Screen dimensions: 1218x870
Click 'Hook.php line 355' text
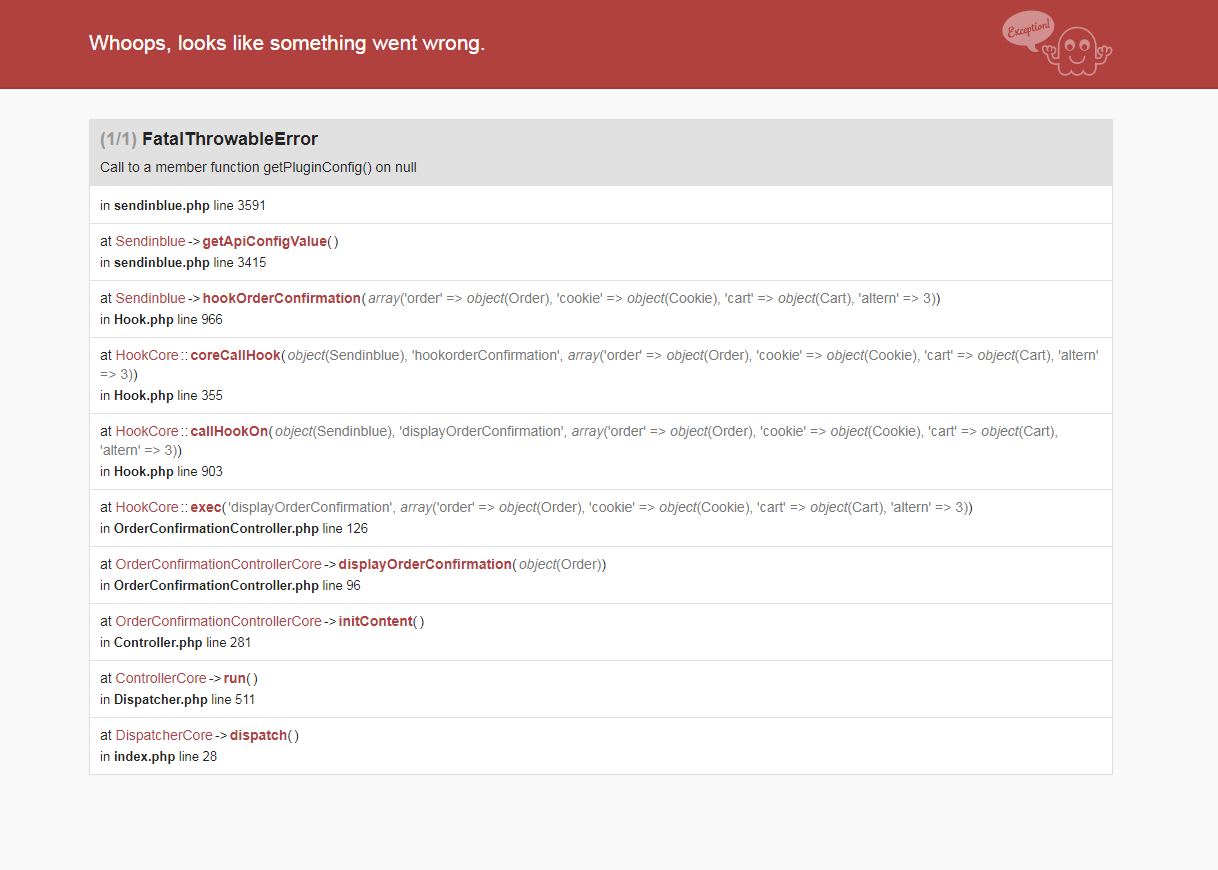click(168, 396)
